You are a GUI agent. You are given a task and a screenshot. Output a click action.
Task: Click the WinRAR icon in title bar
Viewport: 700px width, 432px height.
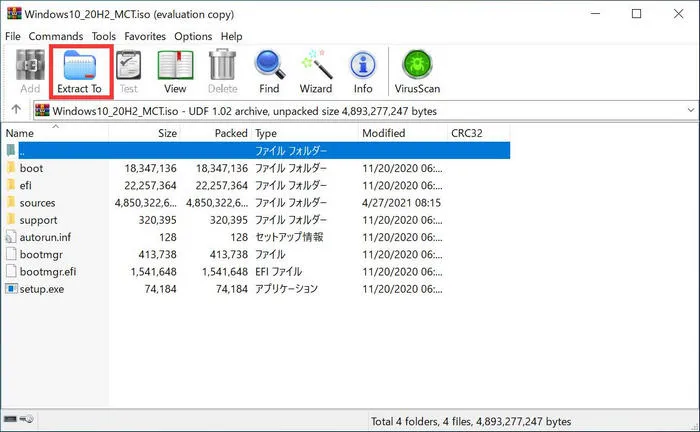click(x=14, y=13)
